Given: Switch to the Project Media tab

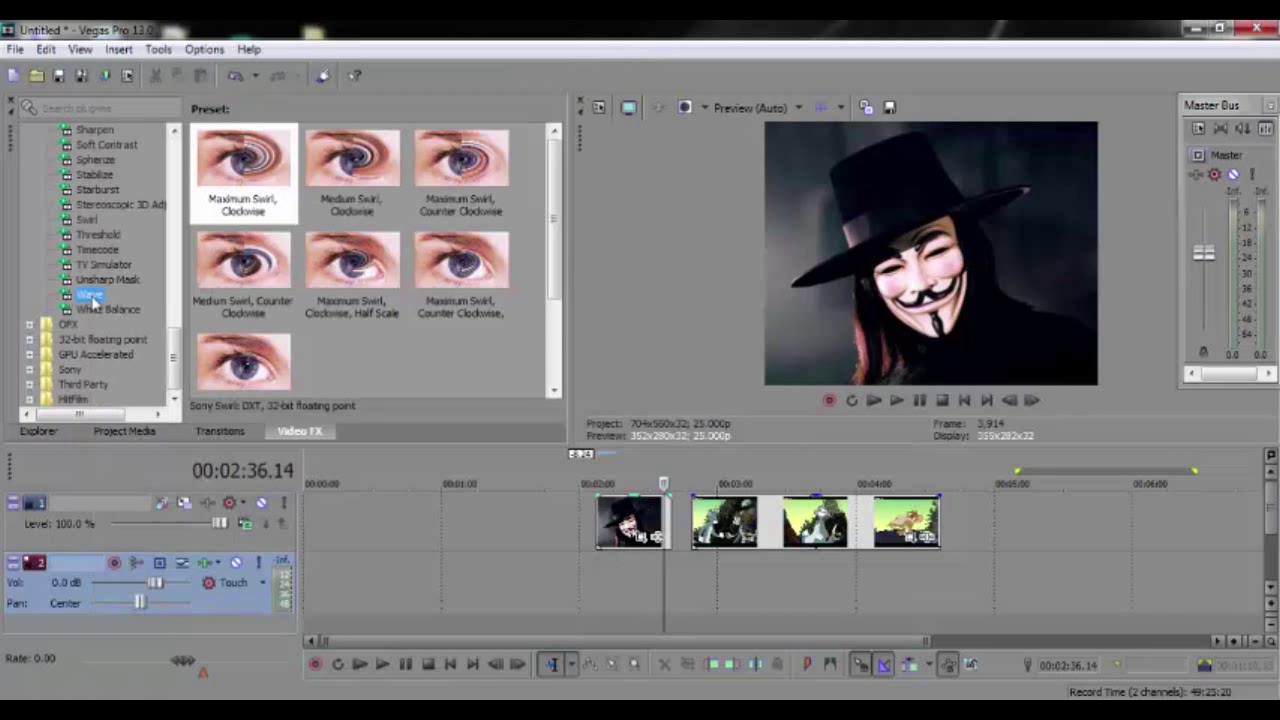Looking at the screenshot, I should pos(125,431).
